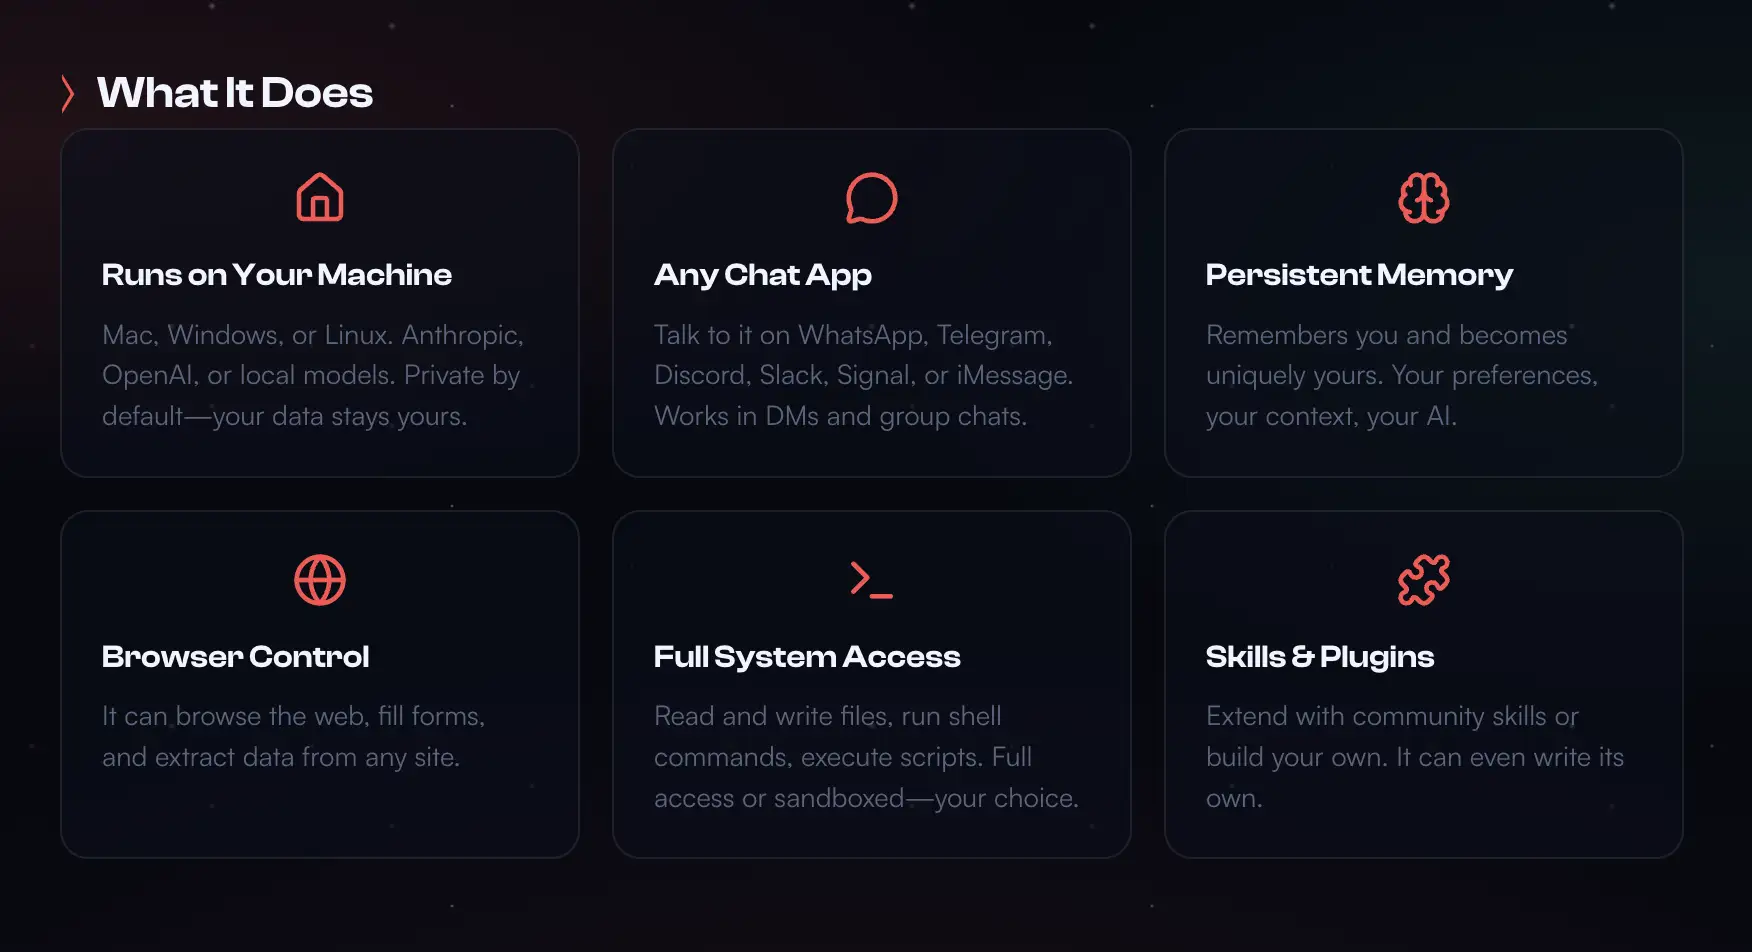Image resolution: width=1752 pixels, height=952 pixels.
Task: Click the red terminal underscore cursor
Action: point(880,596)
